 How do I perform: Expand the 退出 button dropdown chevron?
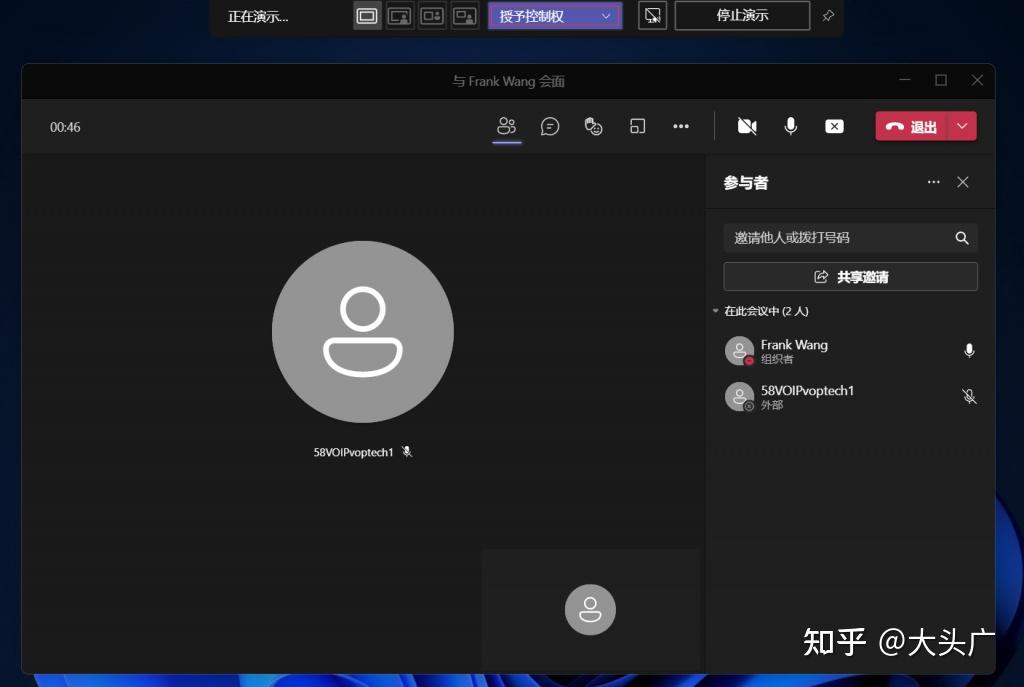[x=961, y=126]
